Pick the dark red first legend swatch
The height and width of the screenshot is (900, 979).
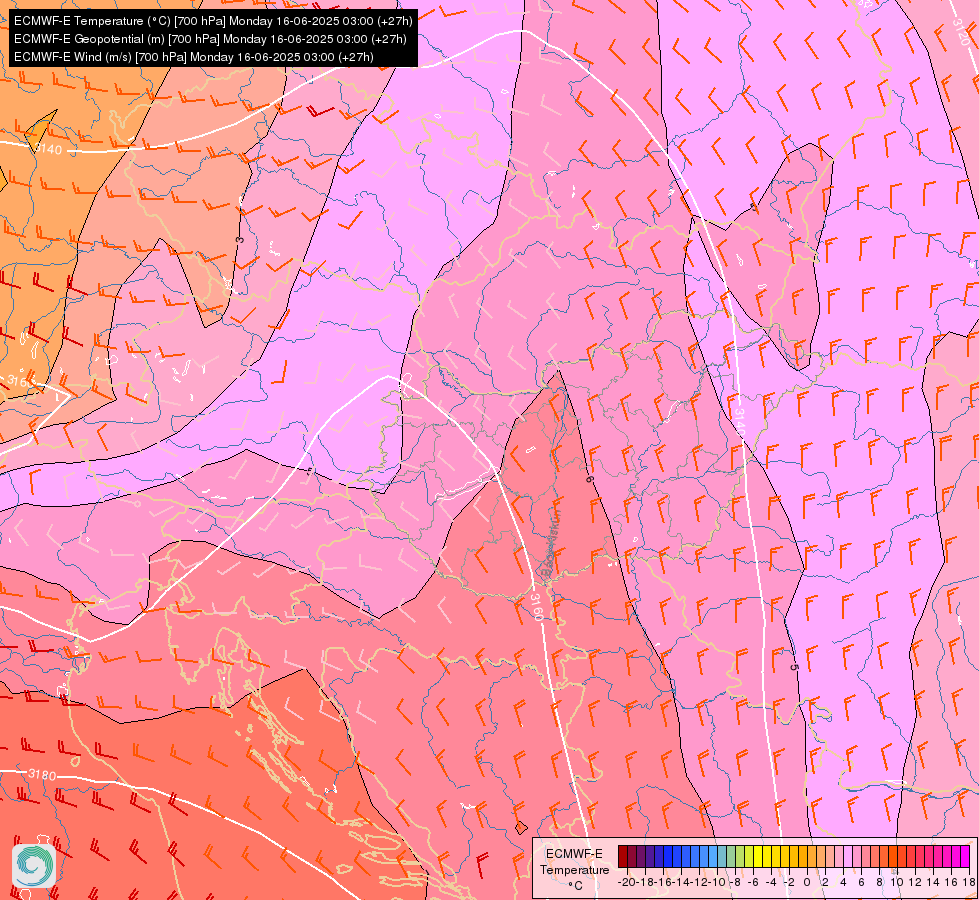click(x=623, y=856)
